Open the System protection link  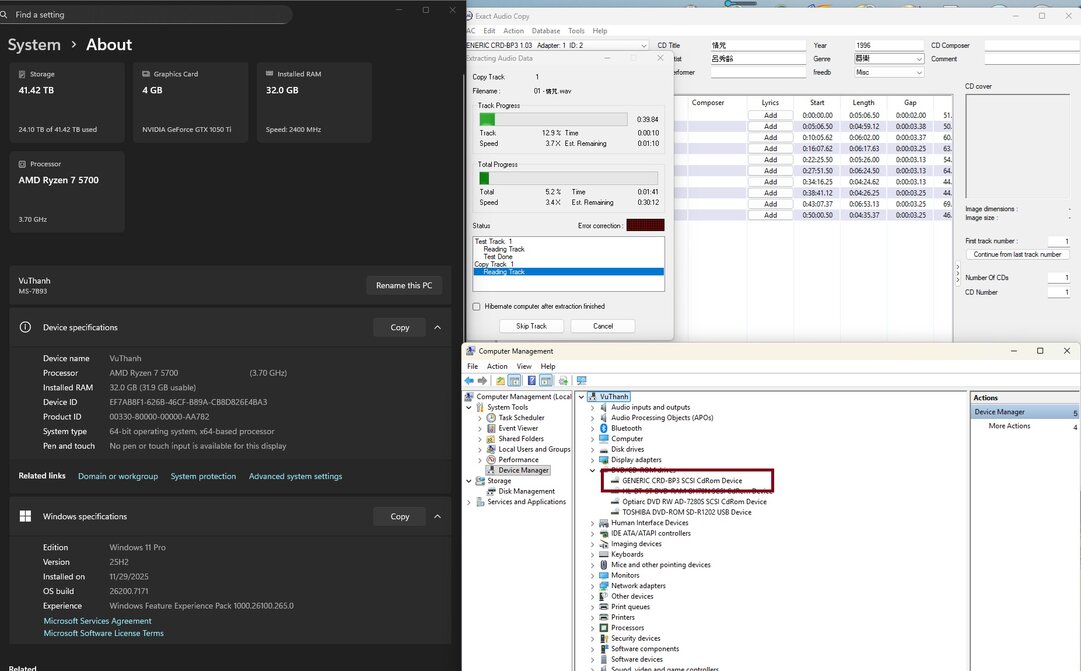pos(203,476)
